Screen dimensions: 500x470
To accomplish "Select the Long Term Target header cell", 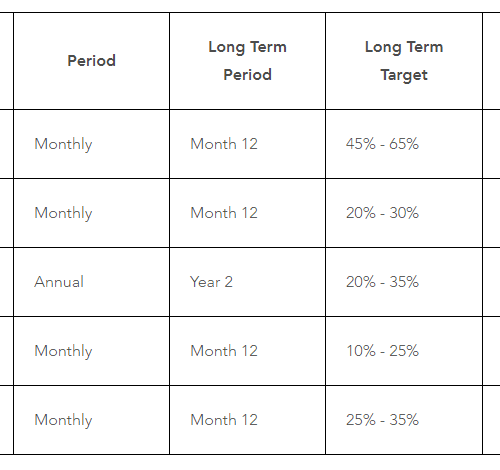I will click(404, 61).
